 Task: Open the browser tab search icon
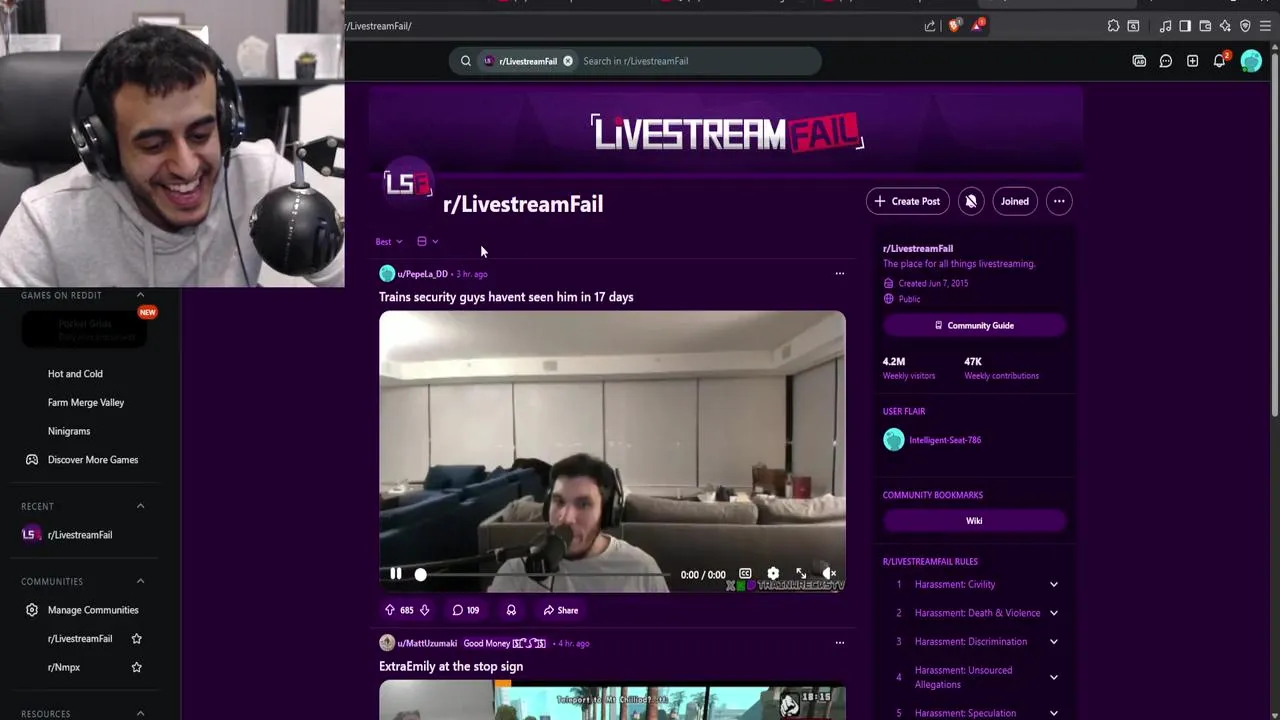[x=1133, y=26]
